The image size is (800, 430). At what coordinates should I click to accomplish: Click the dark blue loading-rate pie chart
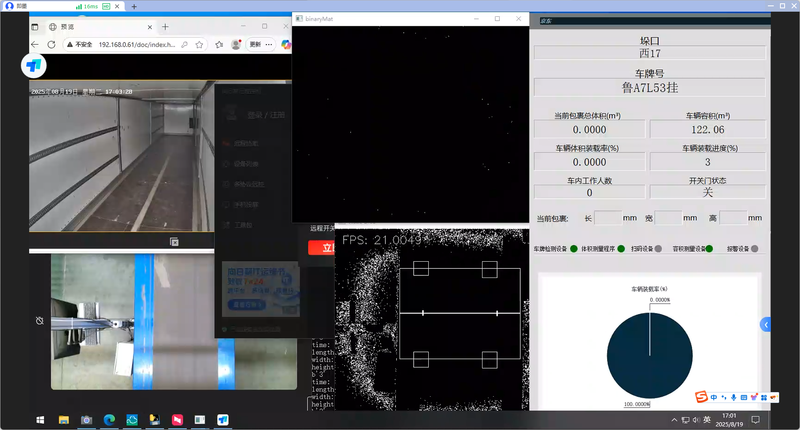(x=649, y=356)
